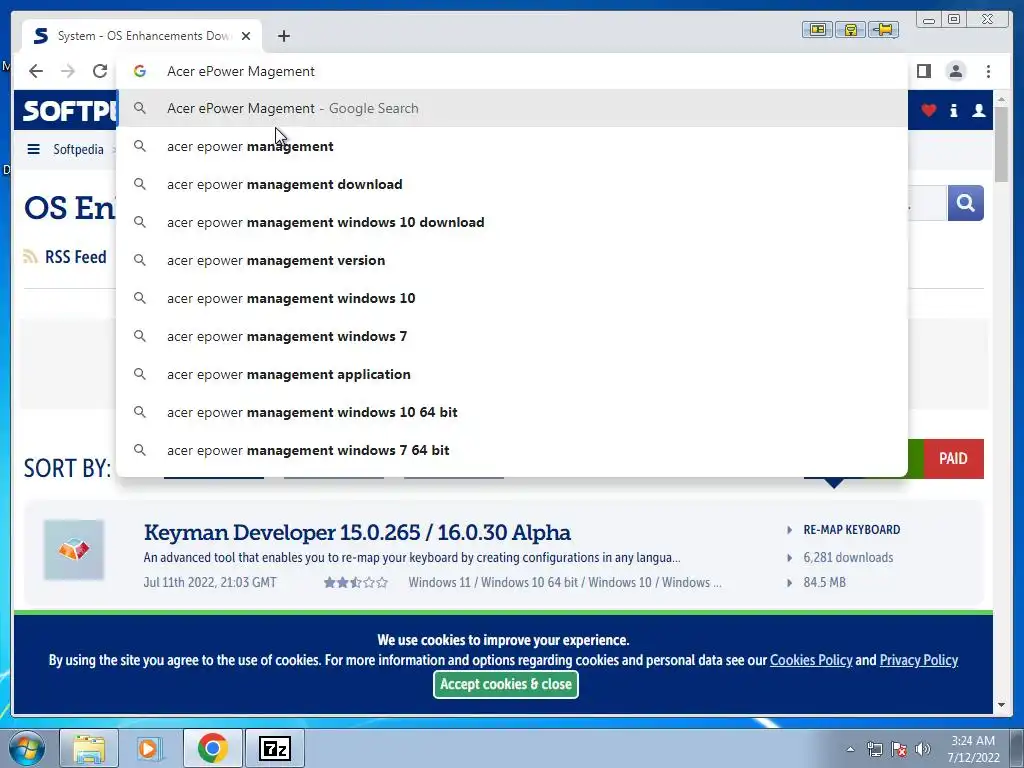Select suggestion 'acer epower management windows 7'

pos(512,336)
